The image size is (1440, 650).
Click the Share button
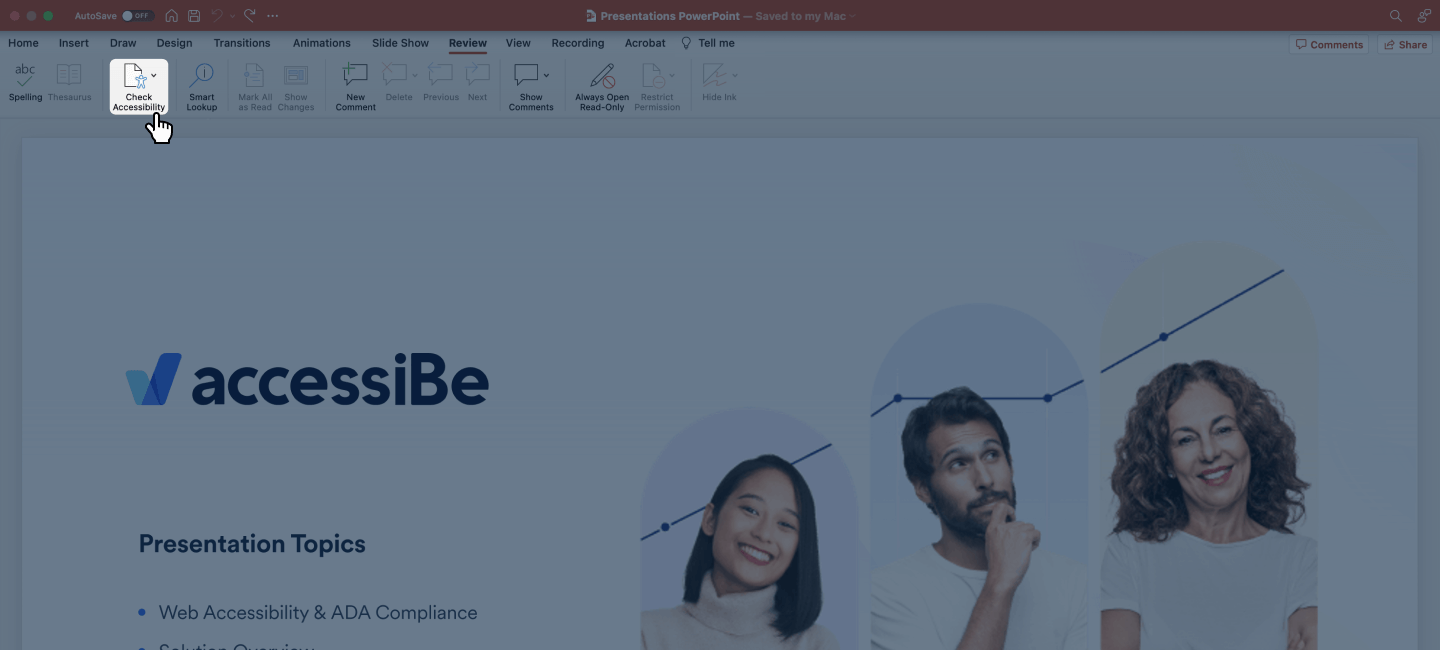[1405, 44]
